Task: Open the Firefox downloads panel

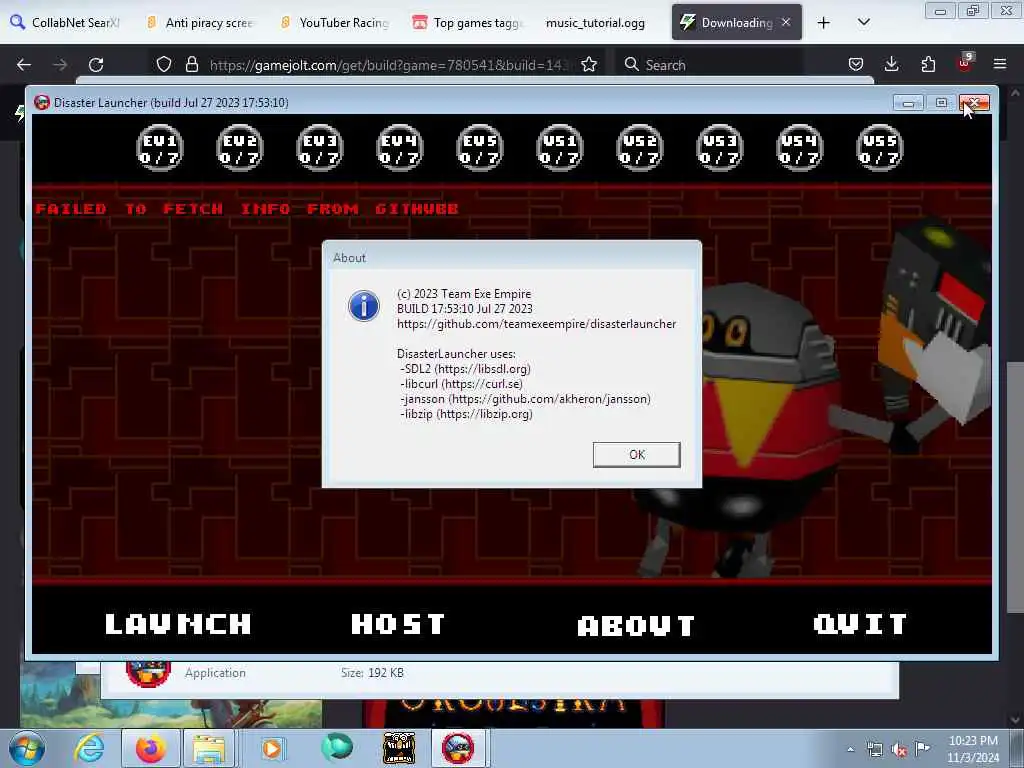Action: [891, 65]
